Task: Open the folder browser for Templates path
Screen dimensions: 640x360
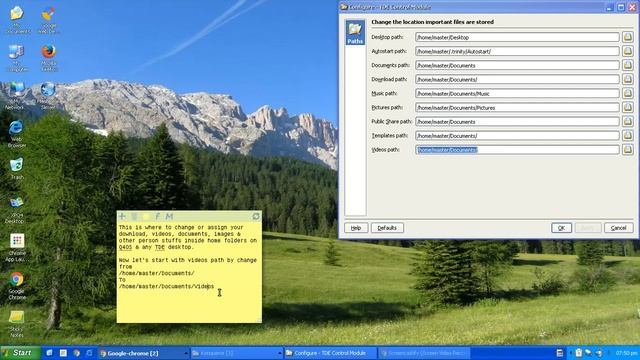Action: pyautogui.click(x=627, y=136)
